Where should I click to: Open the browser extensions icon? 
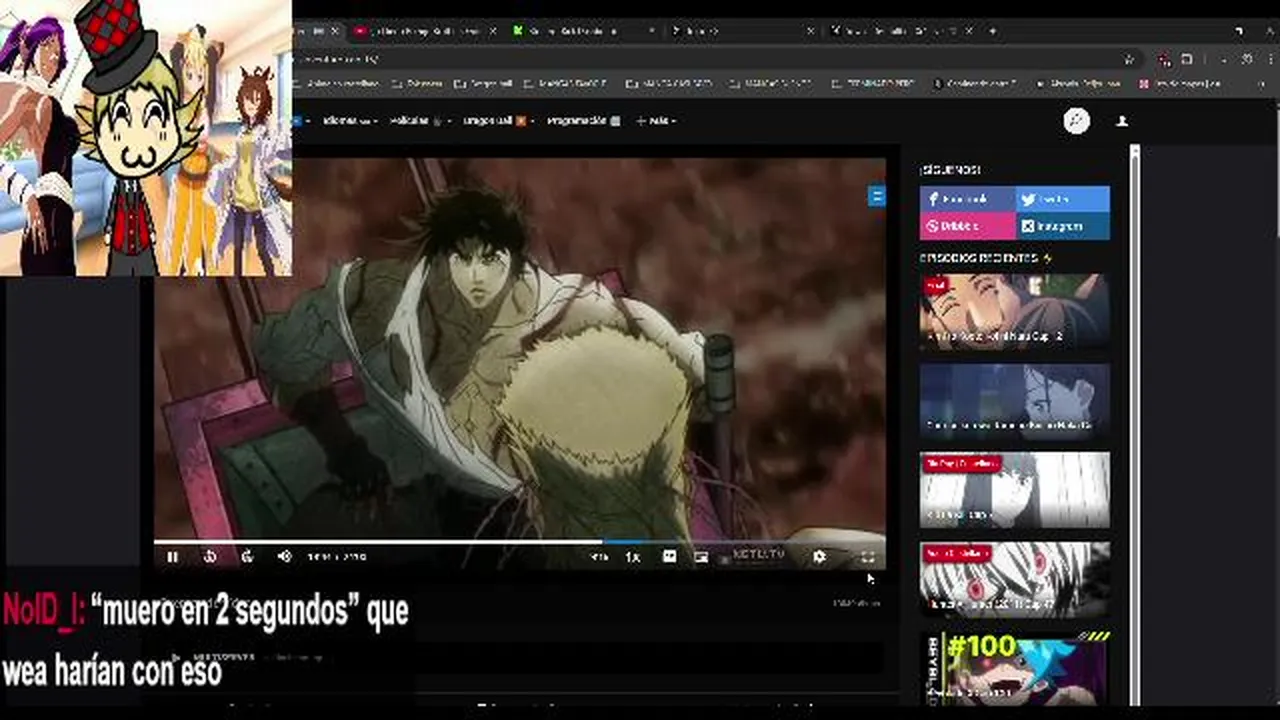[x=1187, y=60]
